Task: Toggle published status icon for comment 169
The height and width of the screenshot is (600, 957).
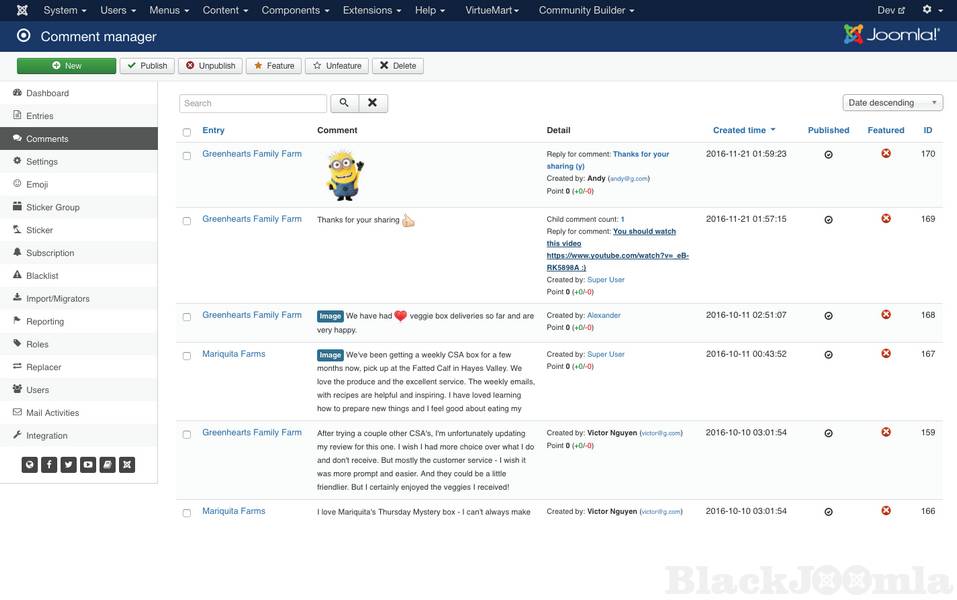Action: click(828, 219)
